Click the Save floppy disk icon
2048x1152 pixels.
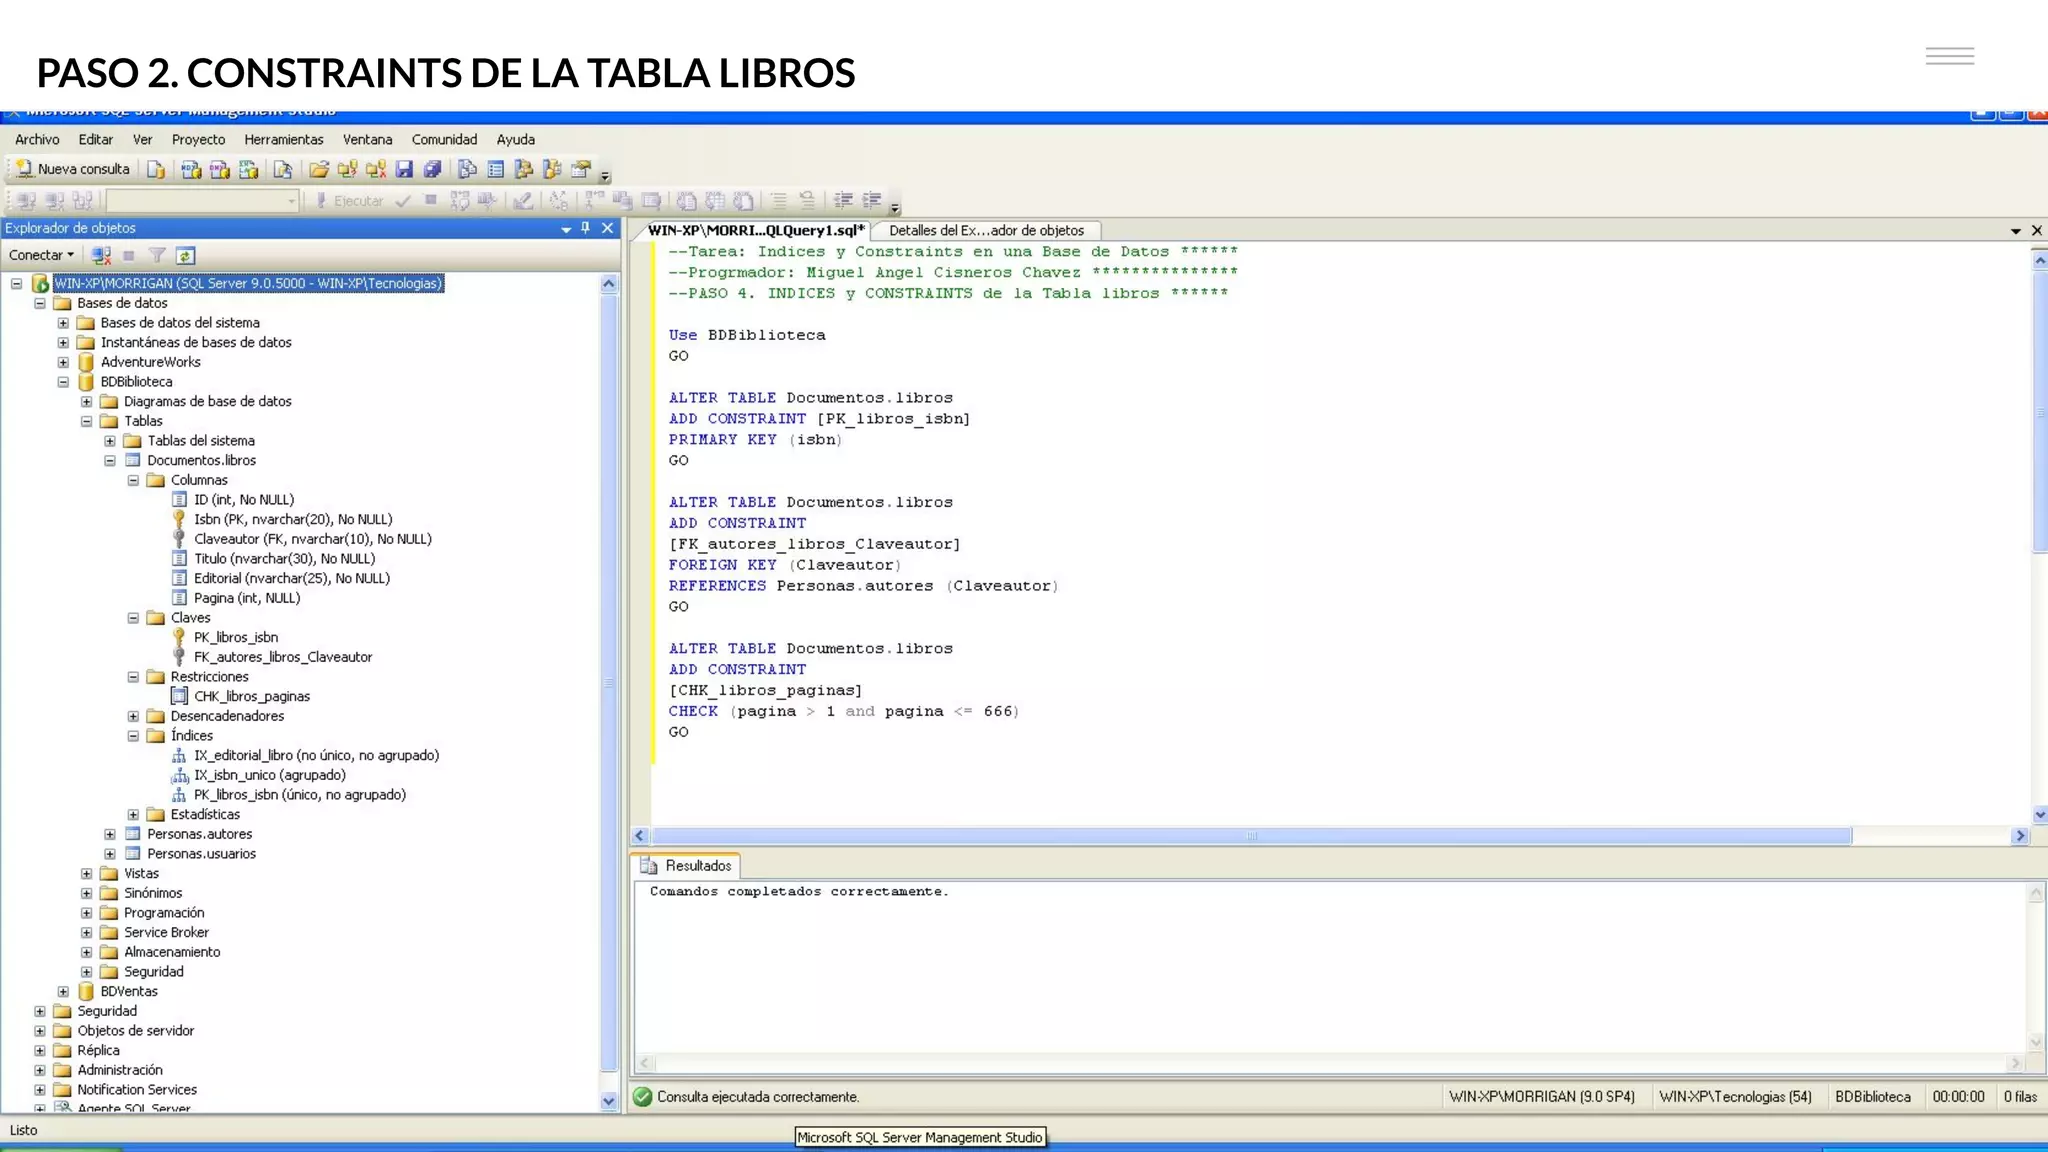404,169
